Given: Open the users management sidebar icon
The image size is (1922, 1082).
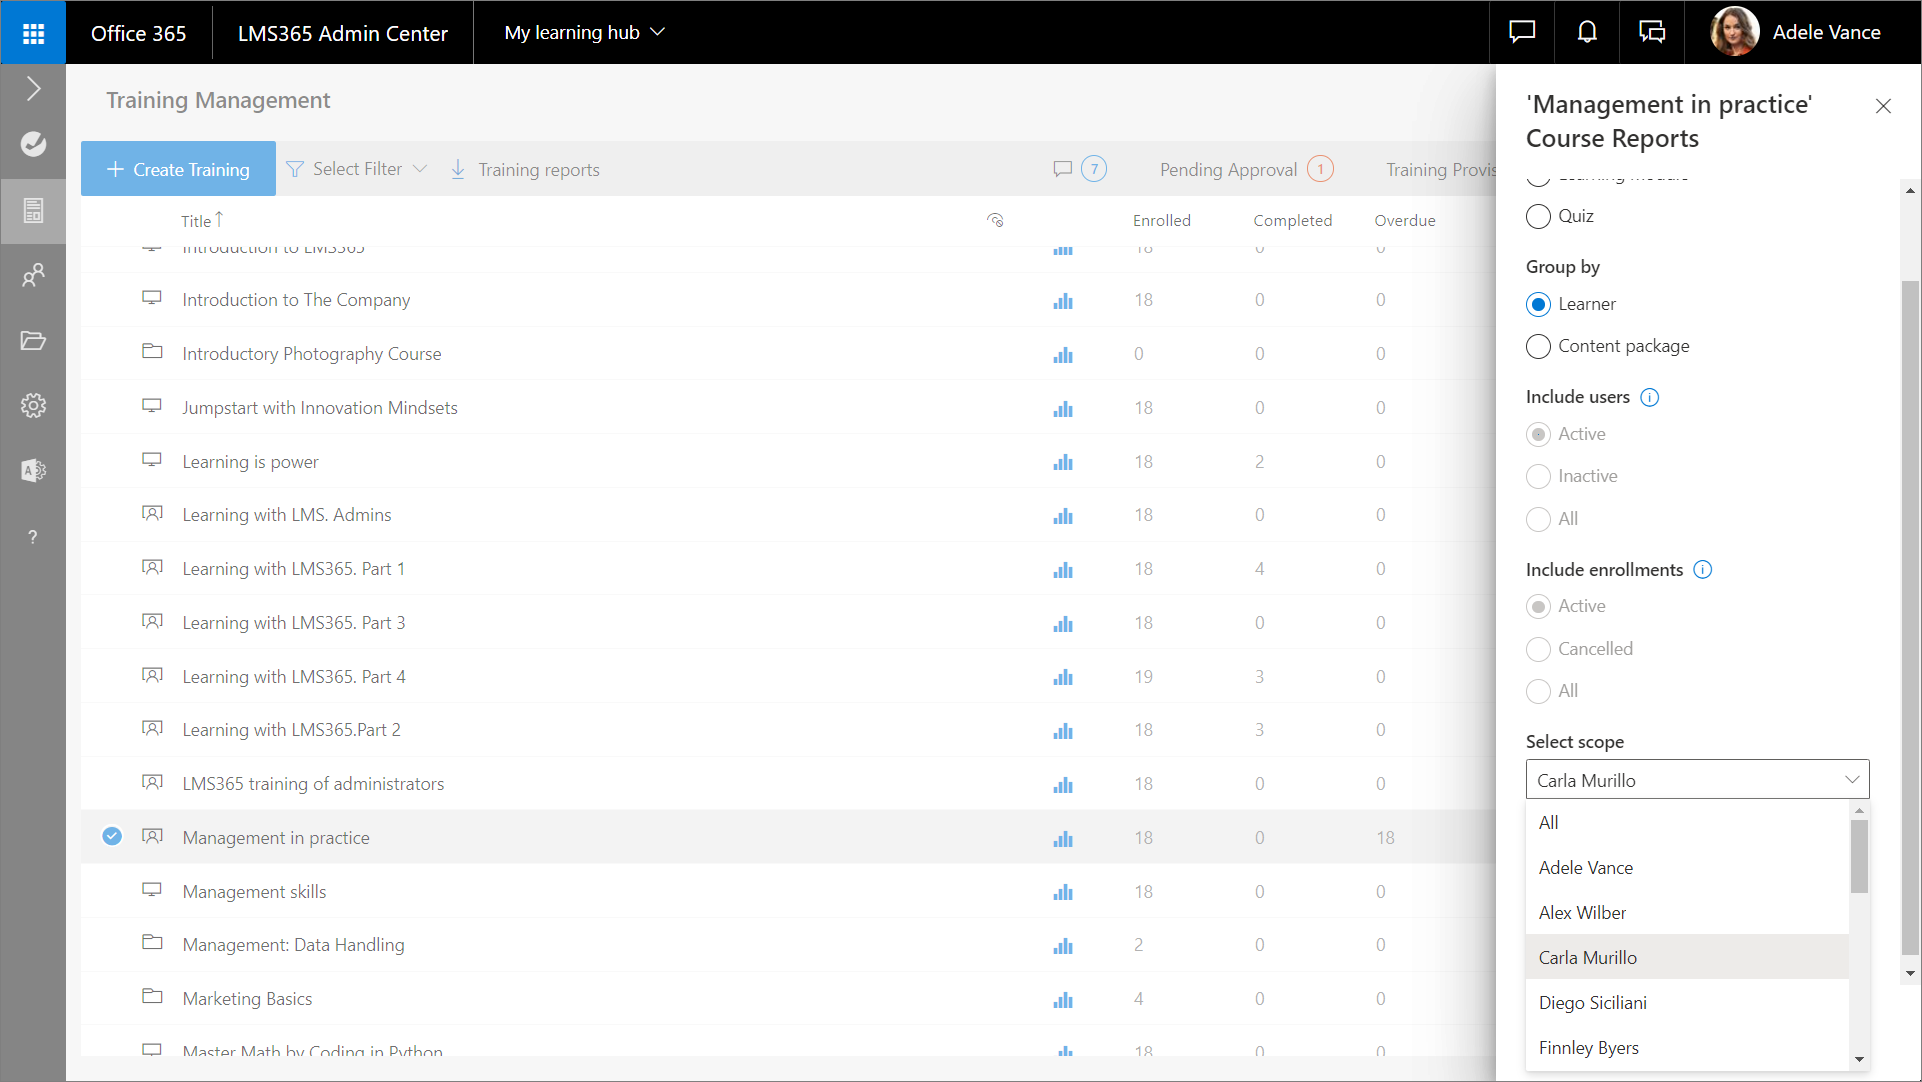Looking at the screenshot, I should click(x=33, y=275).
